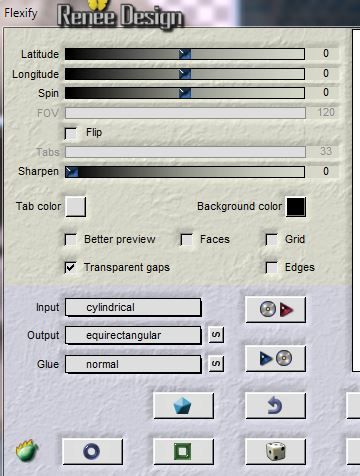The height and width of the screenshot is (476, 360).
Task: Click the S button beside Output
Action: [x=216, y=335]
